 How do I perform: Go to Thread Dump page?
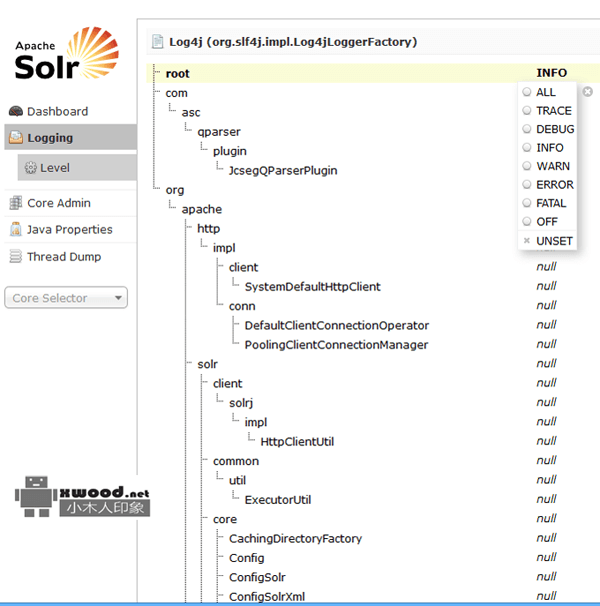coord(64,256)
